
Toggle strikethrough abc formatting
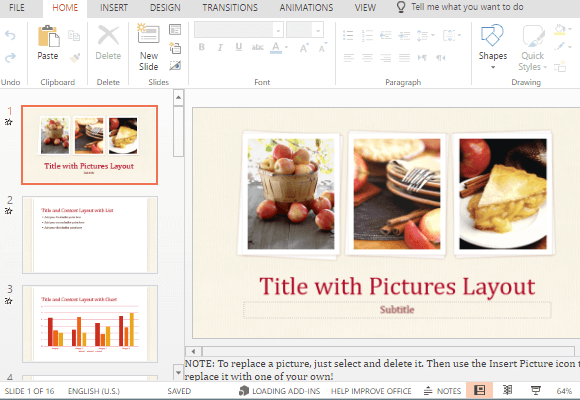click(x=257, y=47)
